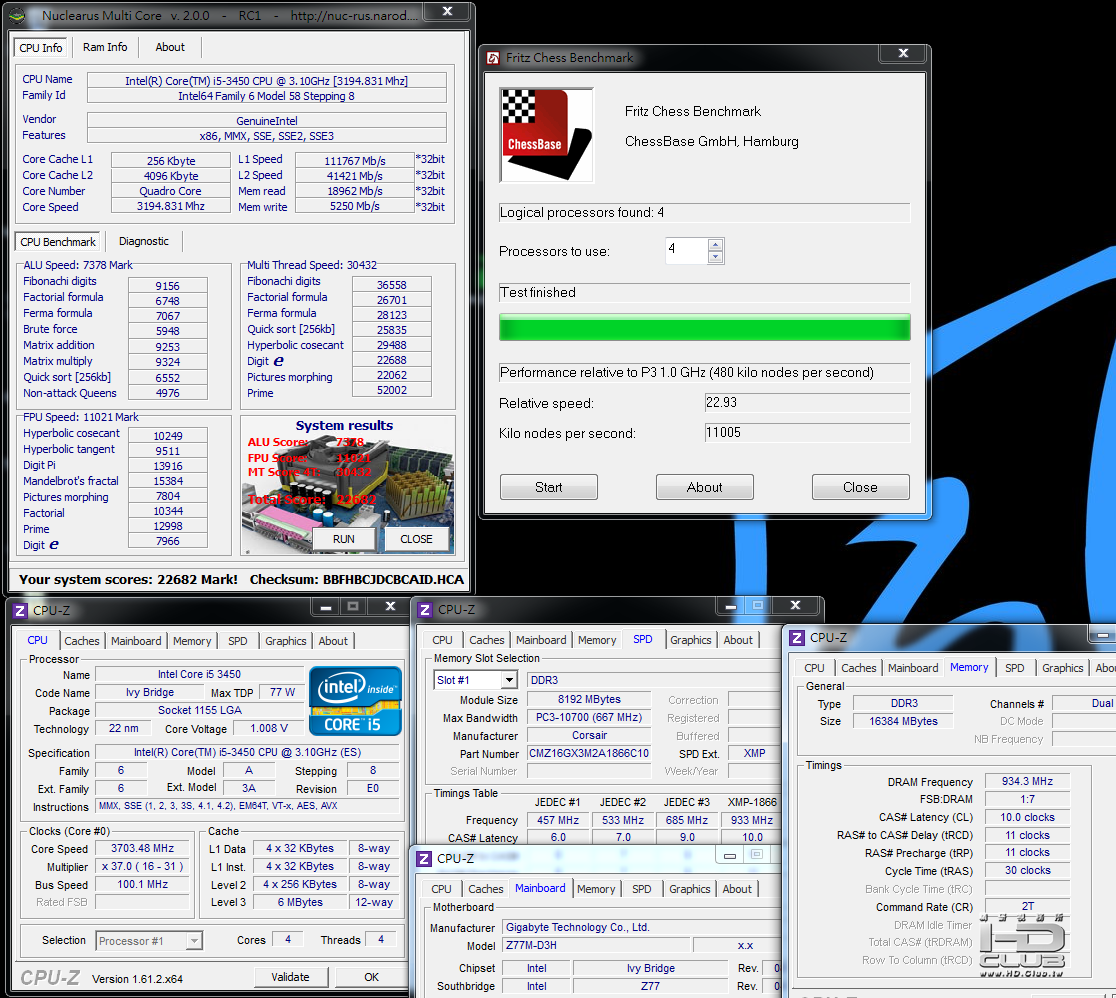The image size is (1116, 998).
Task: Open CPU tab in CPU-Z Memory window
Action: (814, 668)
